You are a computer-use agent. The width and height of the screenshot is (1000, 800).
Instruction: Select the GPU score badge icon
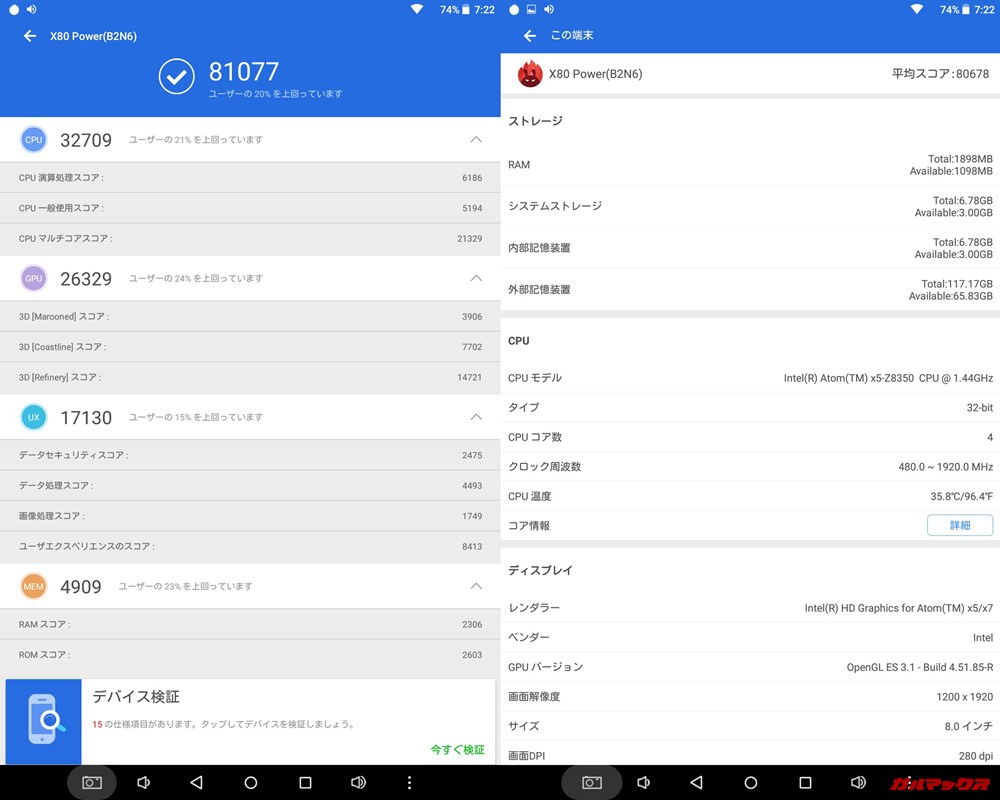click(x=33, y=278)
